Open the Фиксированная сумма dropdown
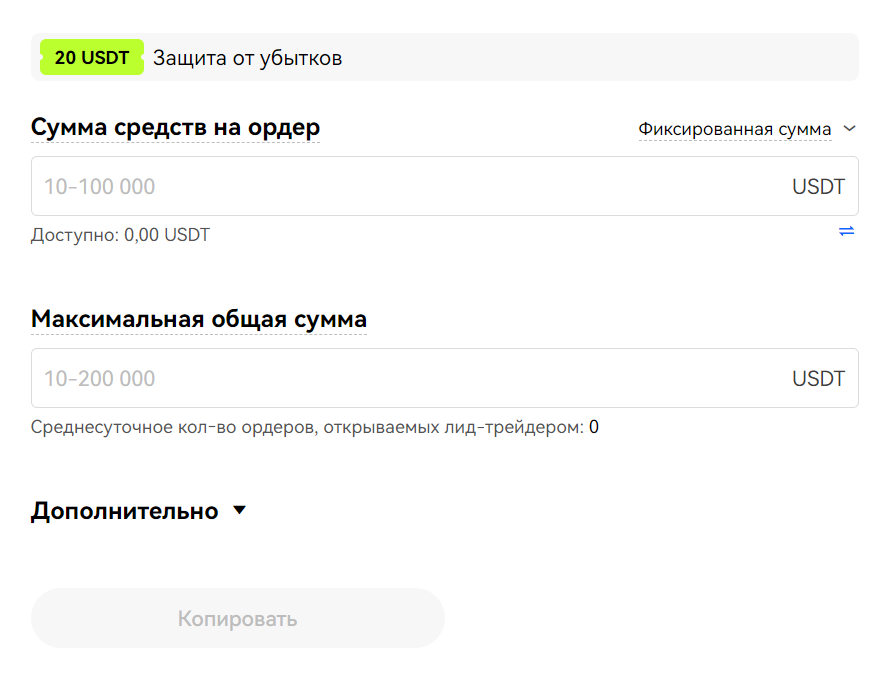 (735, 130)
